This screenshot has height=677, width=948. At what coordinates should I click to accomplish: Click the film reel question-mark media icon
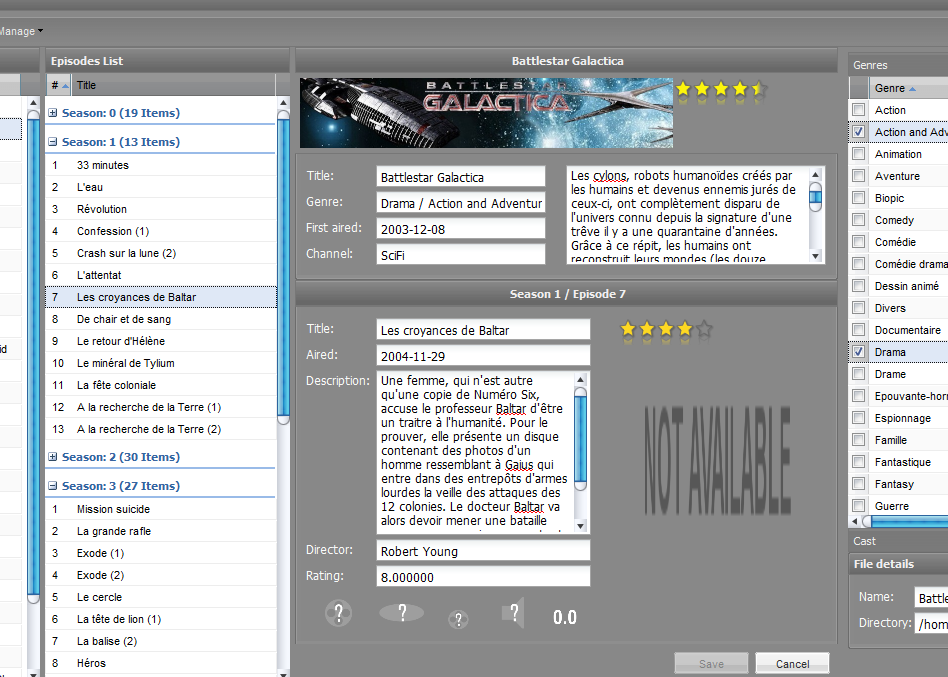(339, 614)
